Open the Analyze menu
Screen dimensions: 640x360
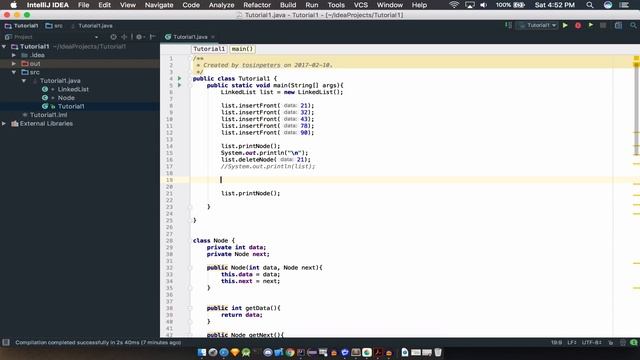[x=221, y=5]
